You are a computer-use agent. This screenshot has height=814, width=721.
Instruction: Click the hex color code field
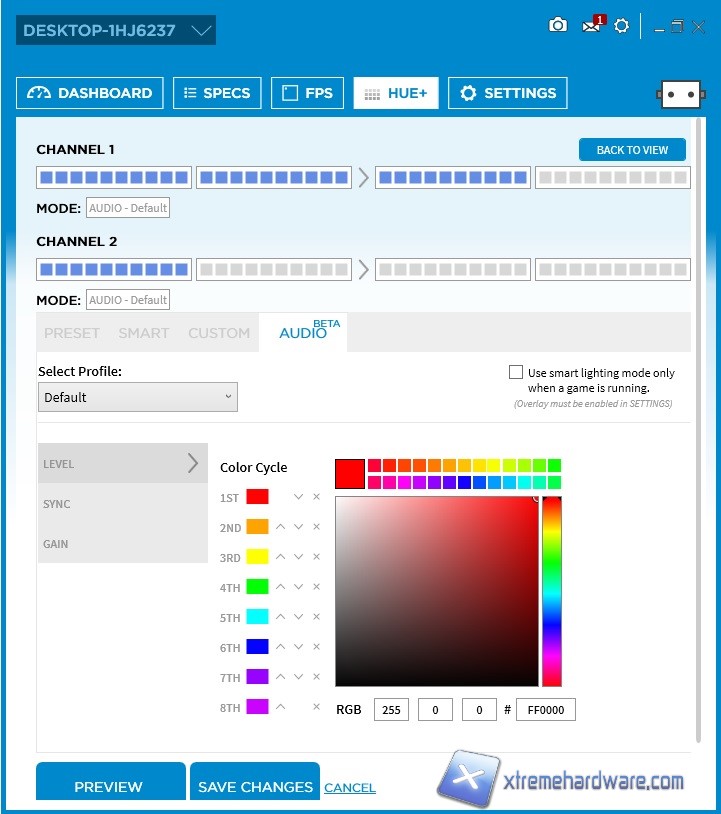(546, 710)
